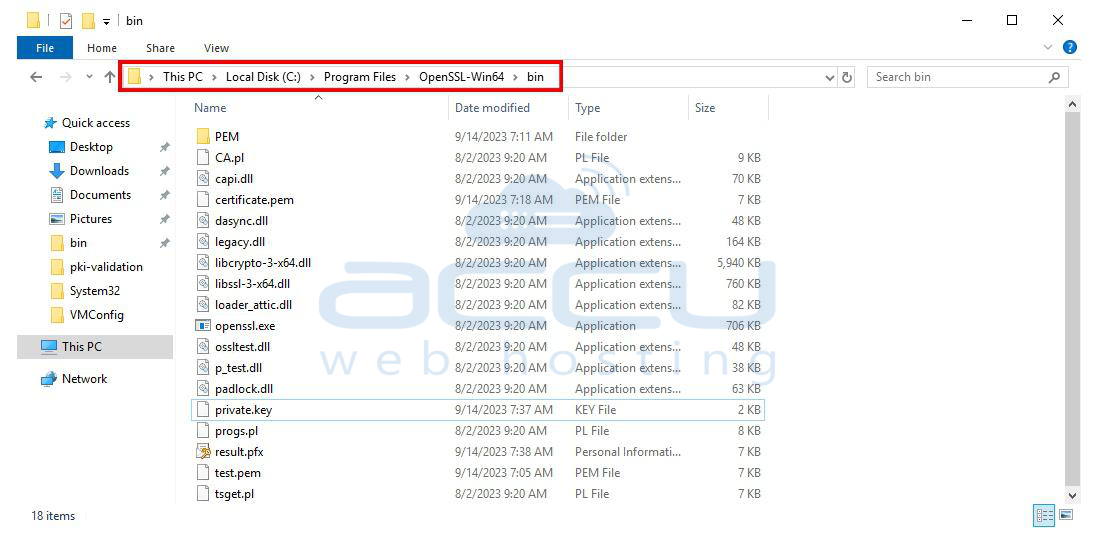
Task: Go up one folder level arrow
Action: click(x=110, y=77)
